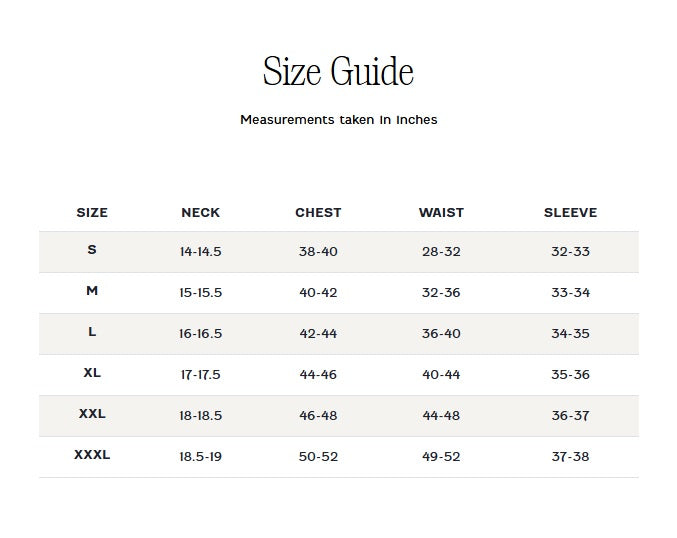Select neck value 14-14.5 for size S
The width and height of the screenshot is (677, 538).
pyautogui.click(x=201, y=252)
